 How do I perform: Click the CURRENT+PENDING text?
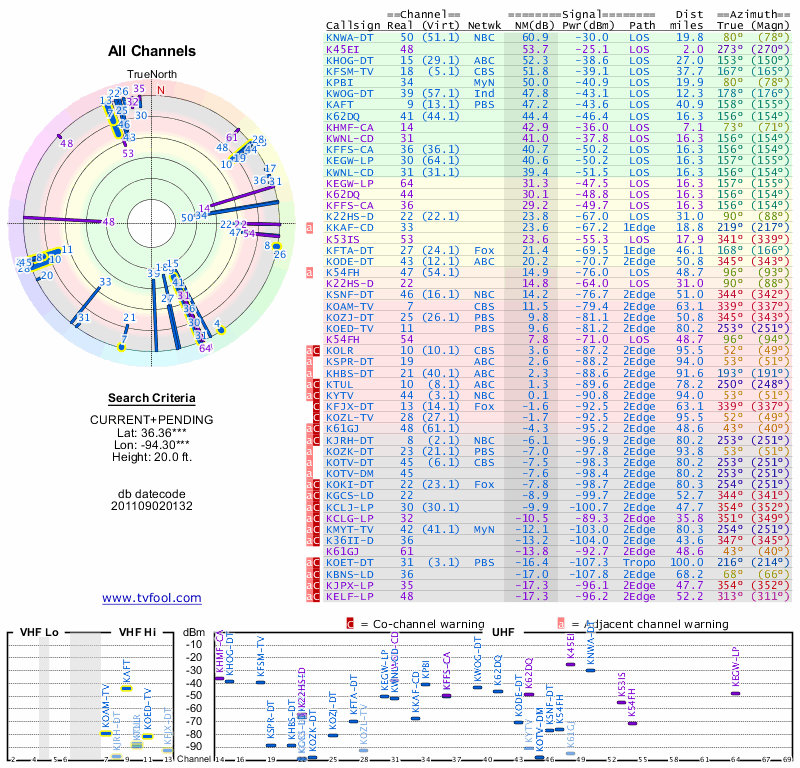pos(152,420)
